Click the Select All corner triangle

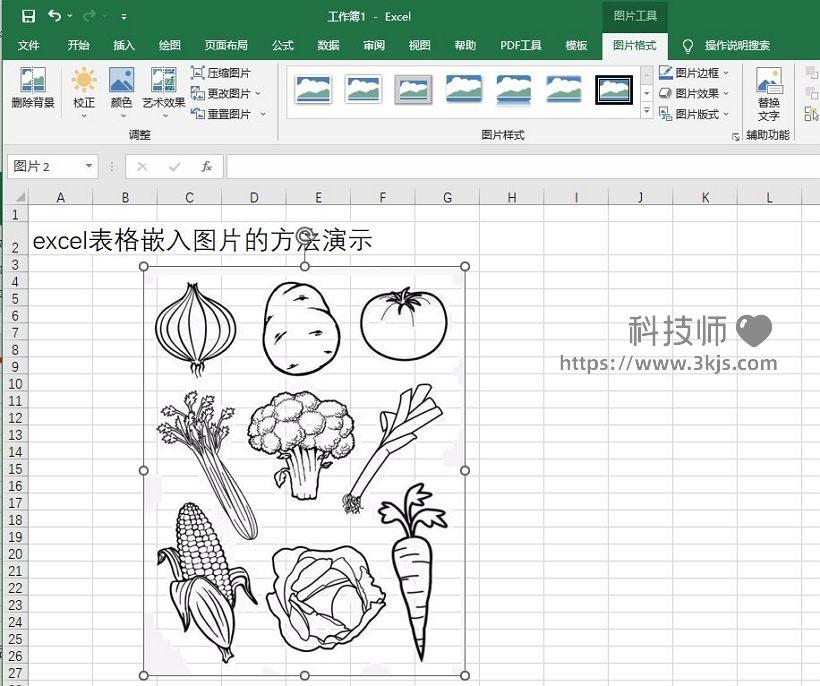(19, 197)
